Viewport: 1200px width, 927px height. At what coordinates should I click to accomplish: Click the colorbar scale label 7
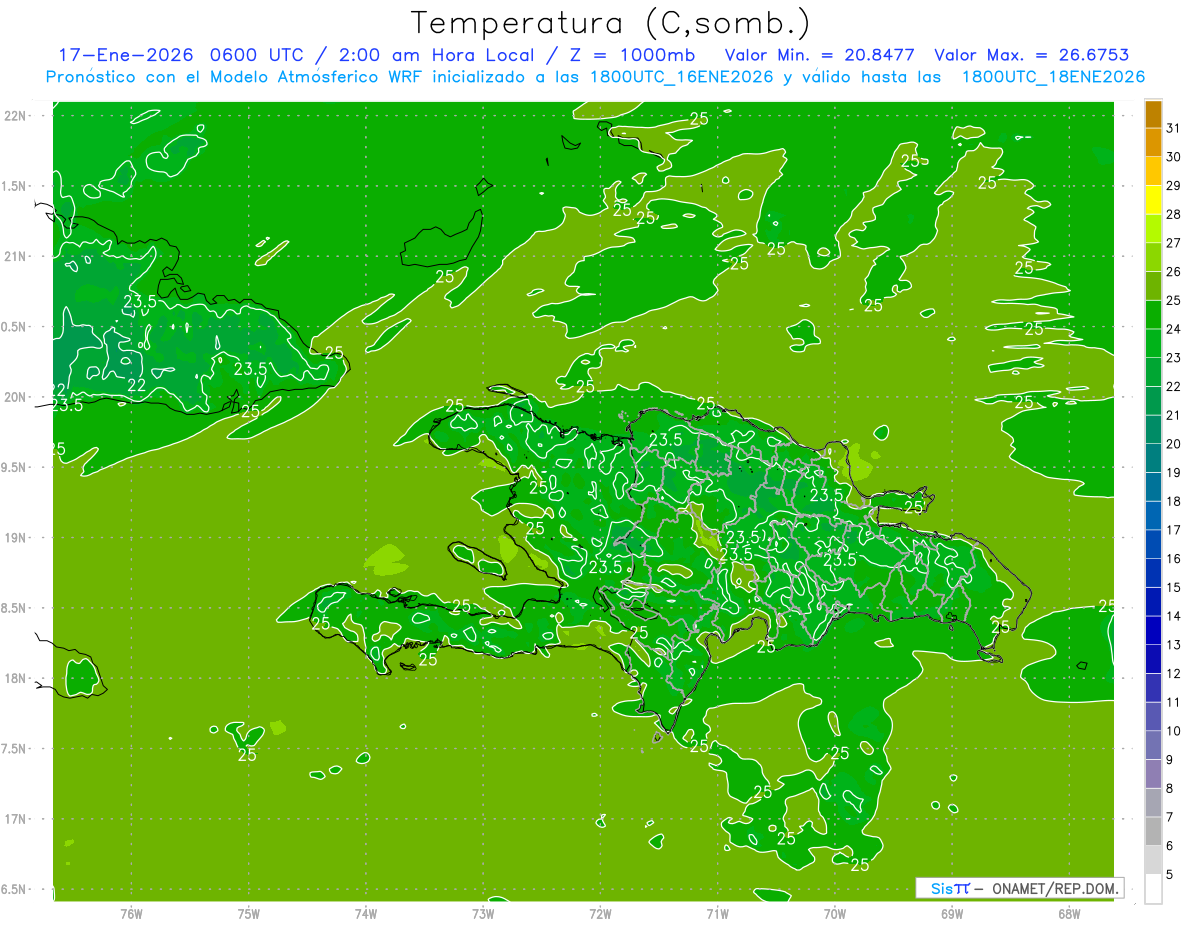point(1170,817)
